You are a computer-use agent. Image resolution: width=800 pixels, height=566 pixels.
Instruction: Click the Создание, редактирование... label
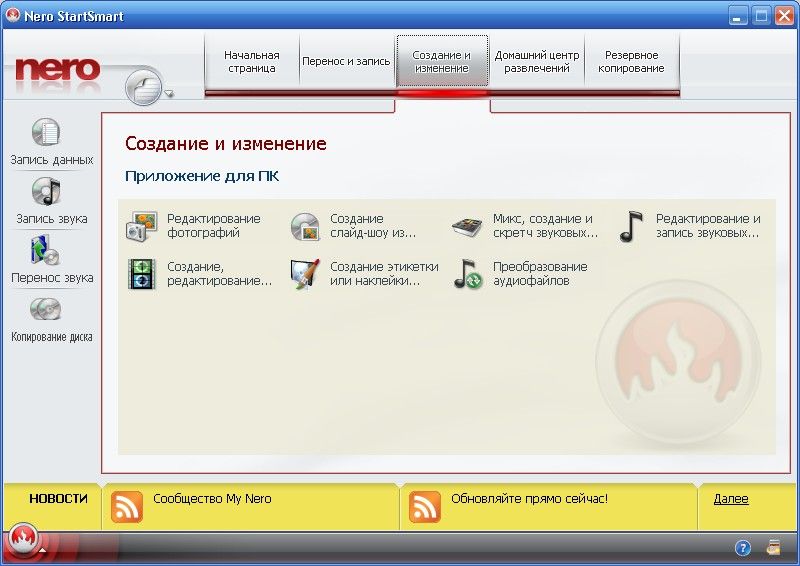click(x=219, y=274)
